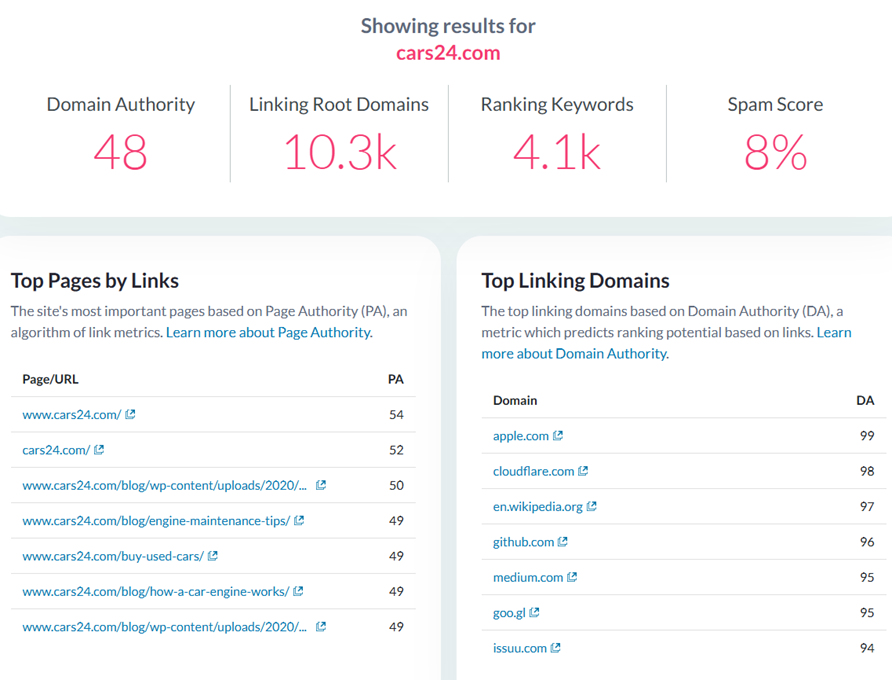The width and height of the screenshot is (892, 680).
Task: Click the pink cars24.com heading
Action: (447, 53)
